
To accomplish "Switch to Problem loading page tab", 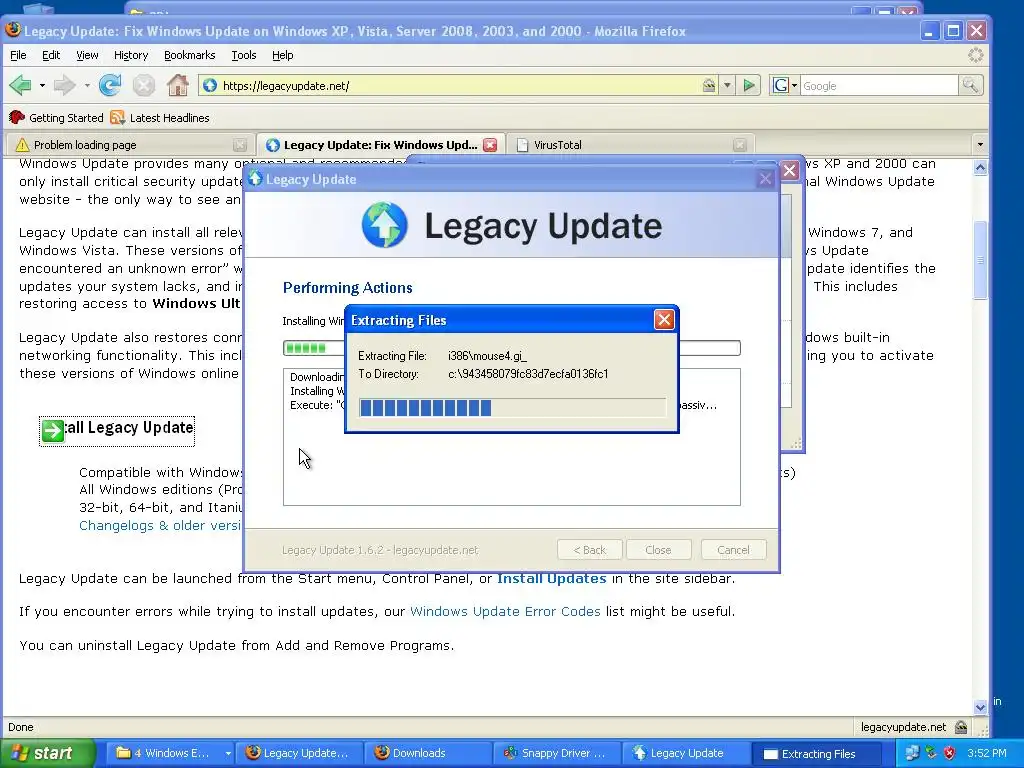I will pos(124,145).
